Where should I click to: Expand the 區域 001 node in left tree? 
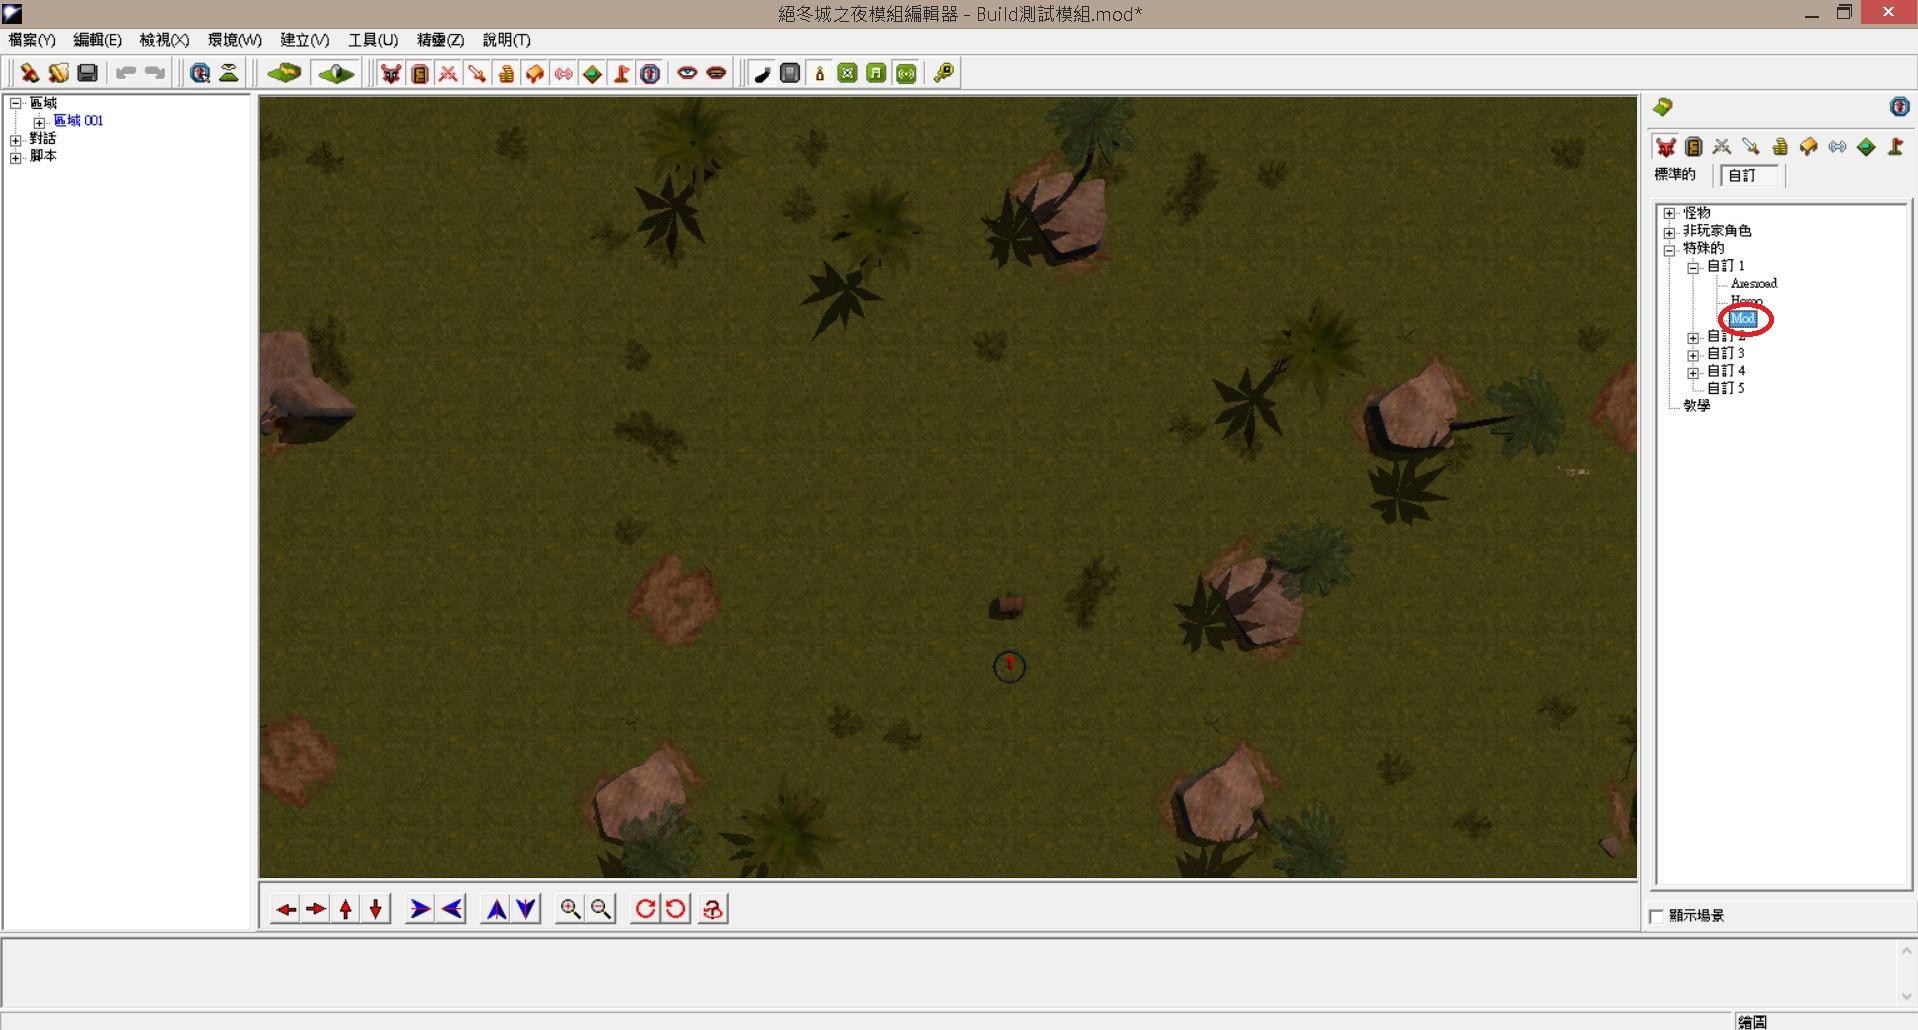40,122
